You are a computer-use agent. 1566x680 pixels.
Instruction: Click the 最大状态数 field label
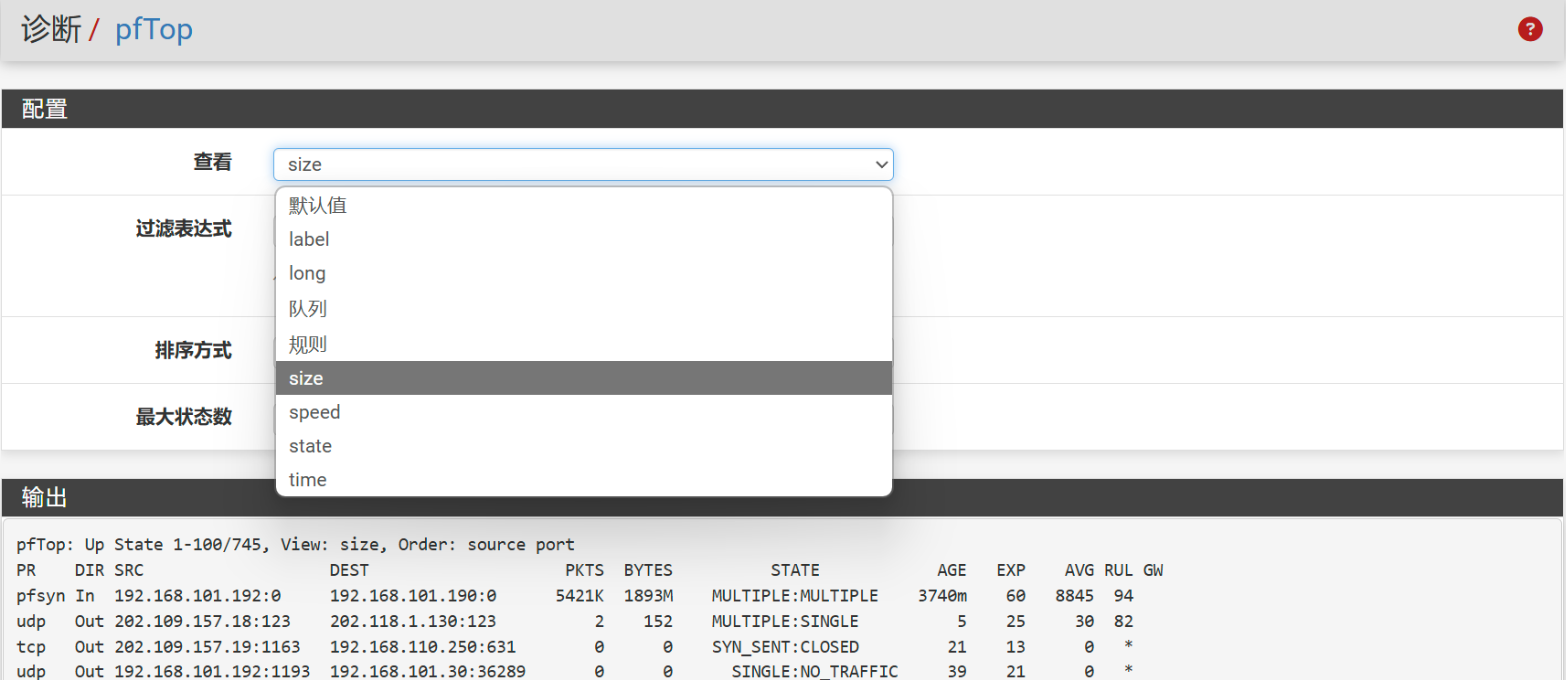[183, 417]
